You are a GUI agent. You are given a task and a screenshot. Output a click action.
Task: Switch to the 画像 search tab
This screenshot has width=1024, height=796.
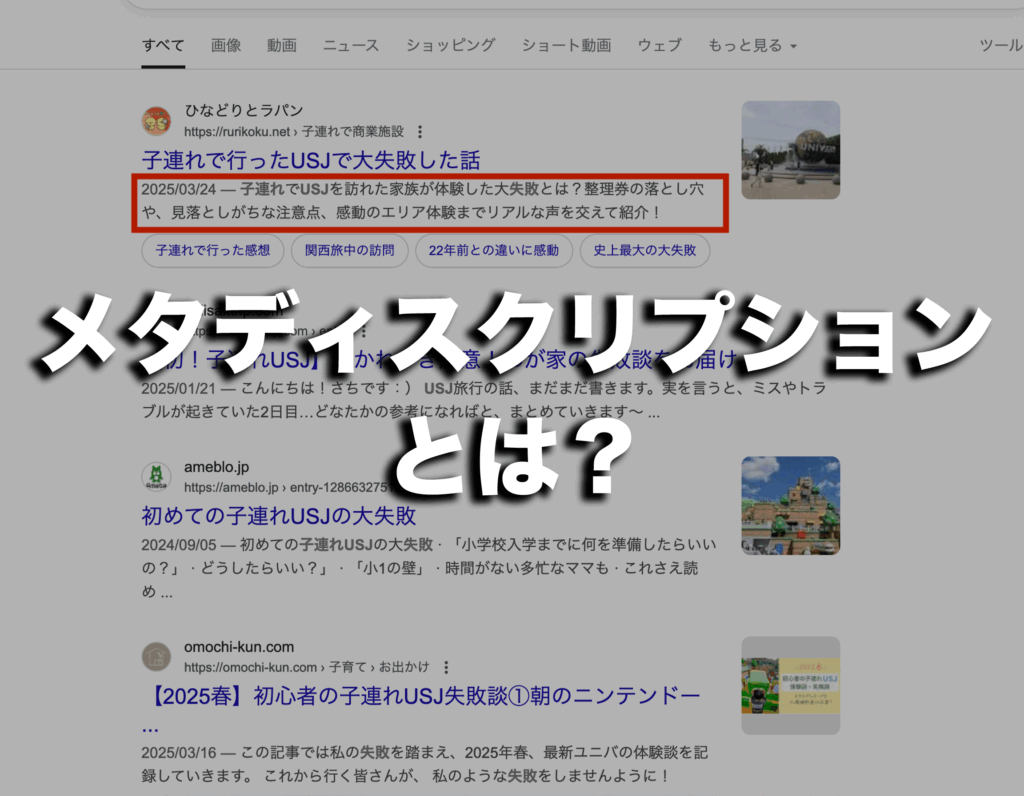226,46
